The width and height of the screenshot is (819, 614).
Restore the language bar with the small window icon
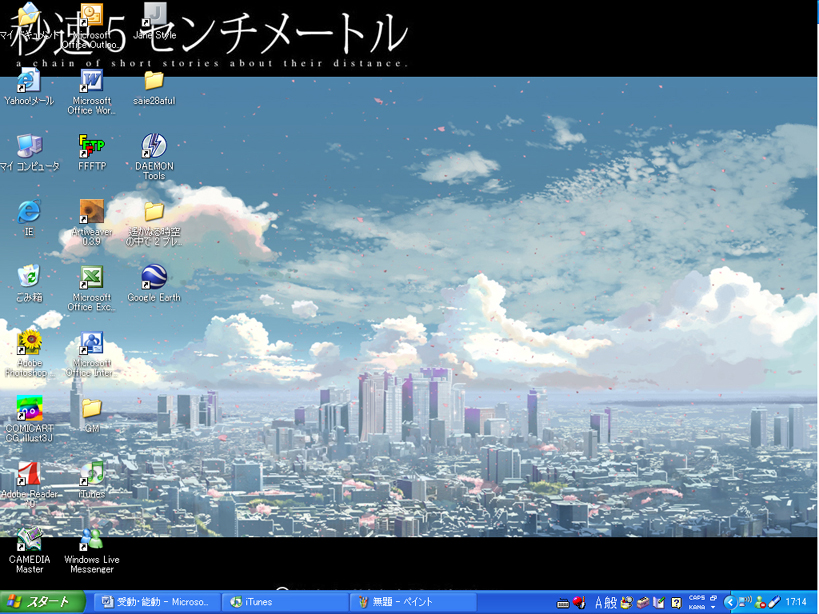click(713, 598)
